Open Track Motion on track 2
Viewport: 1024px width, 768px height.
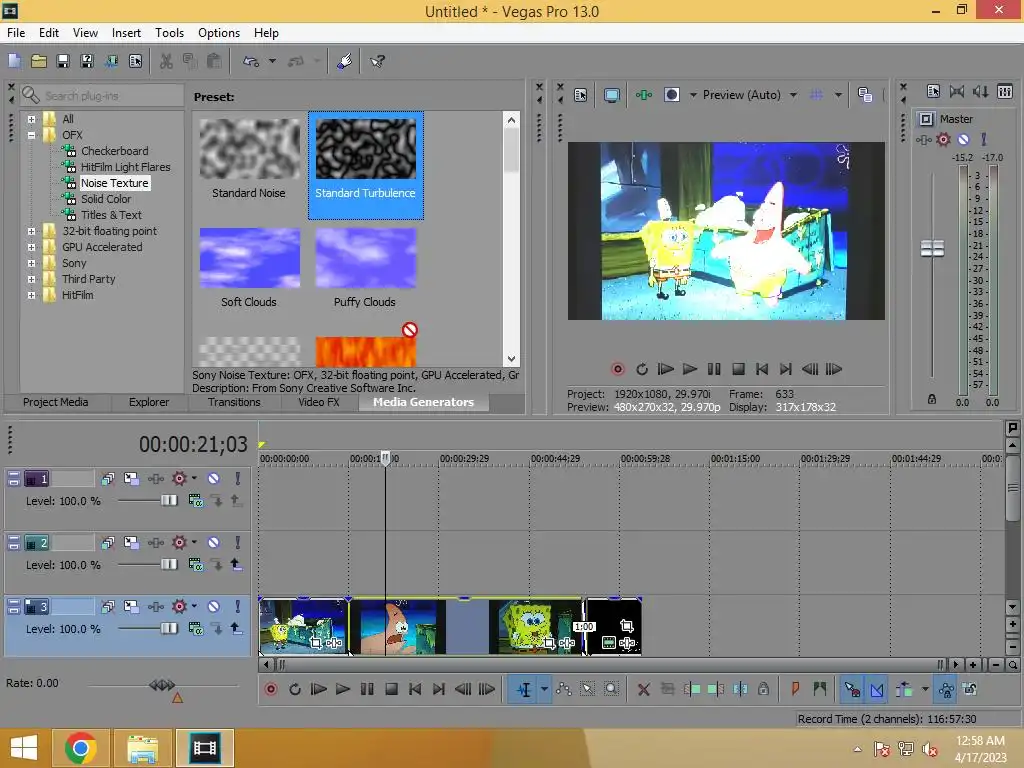[131, 543]
